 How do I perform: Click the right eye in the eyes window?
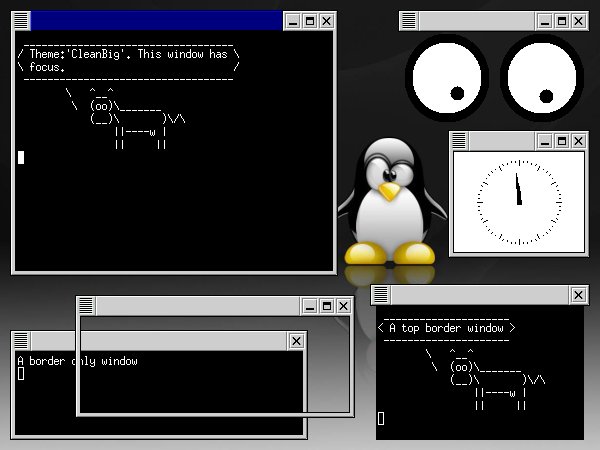(542, 78)
